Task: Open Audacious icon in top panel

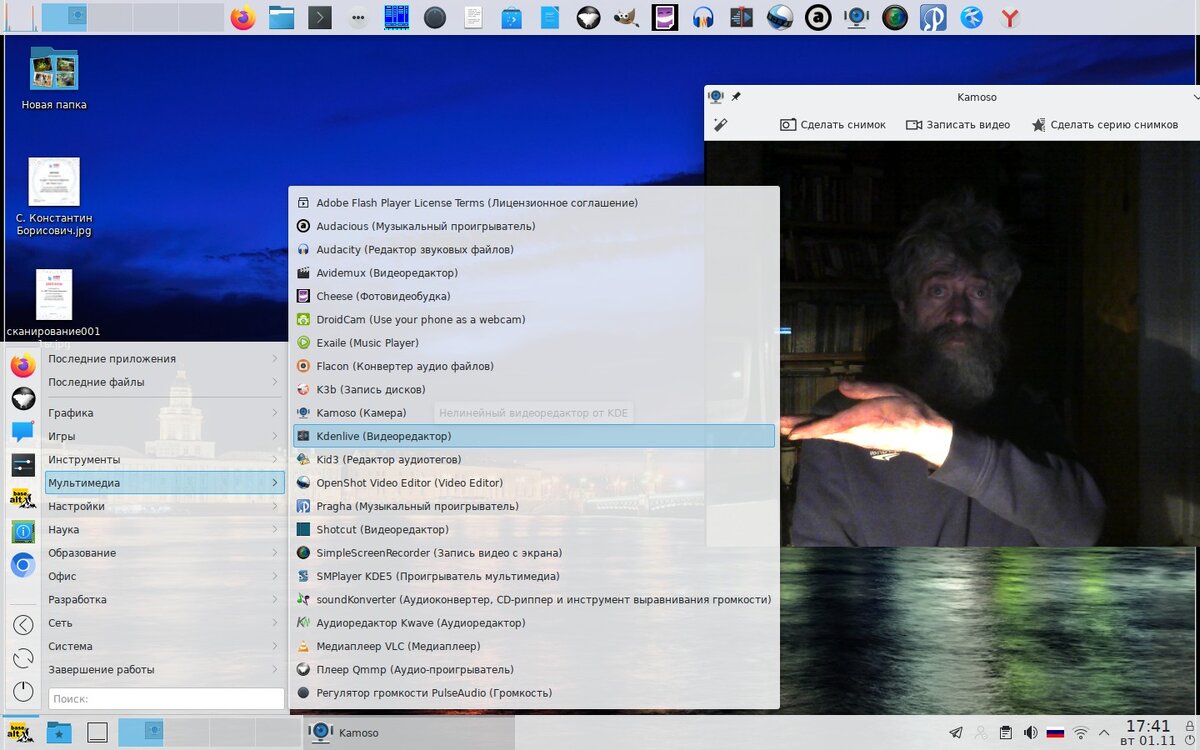Action: pyautogui.click(x=818, y=17)
